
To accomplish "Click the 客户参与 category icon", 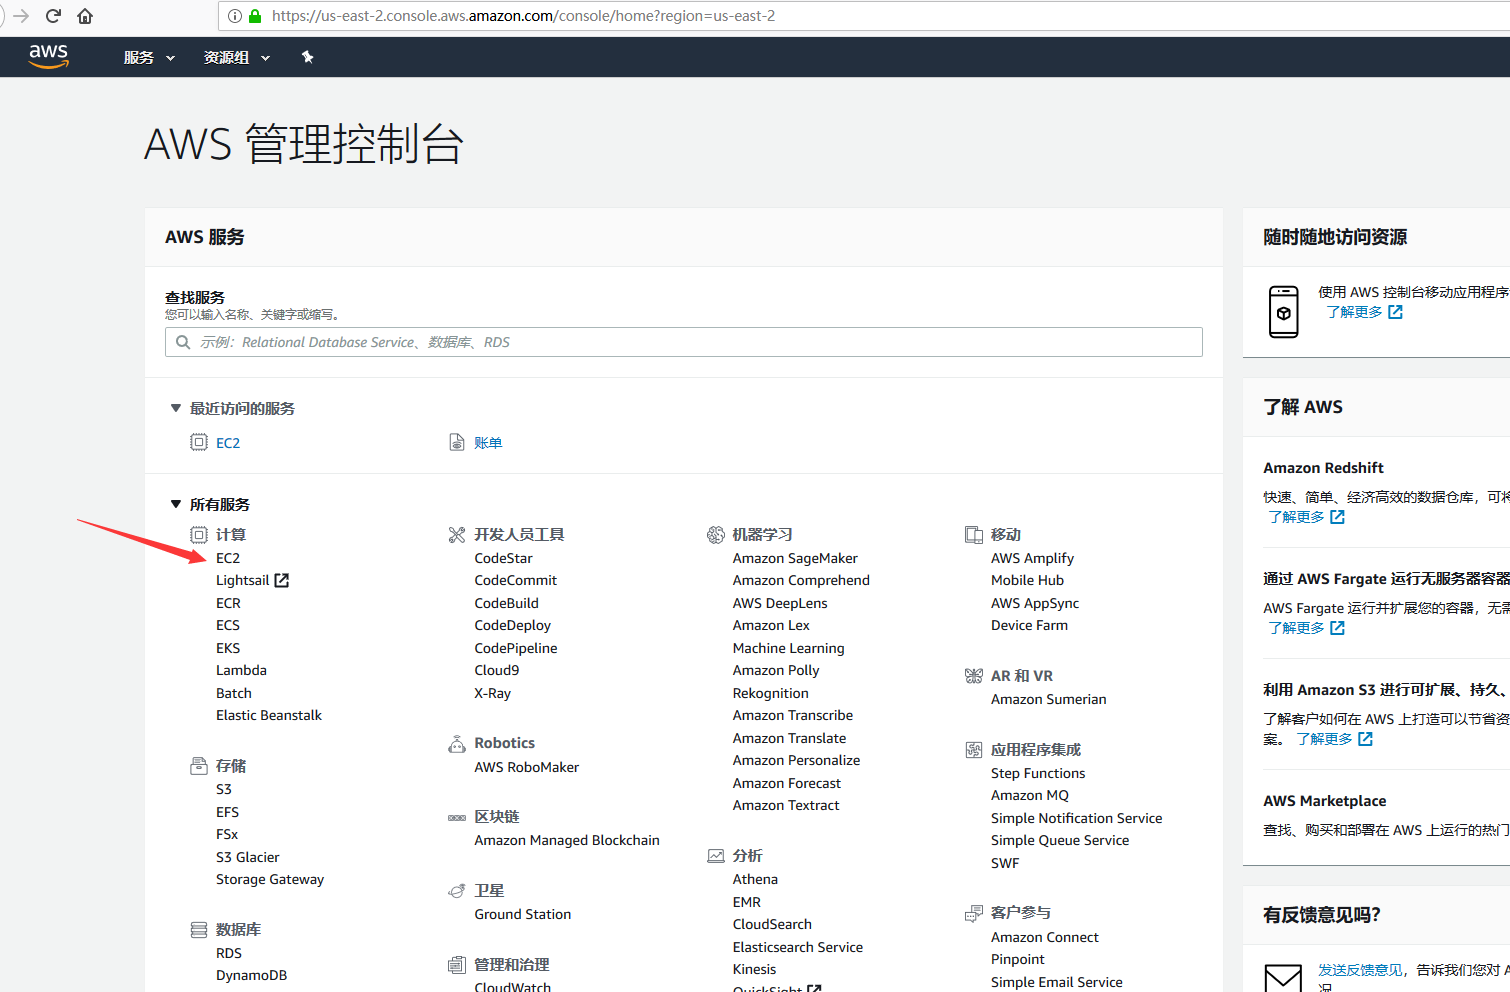I will pos(973,913).
